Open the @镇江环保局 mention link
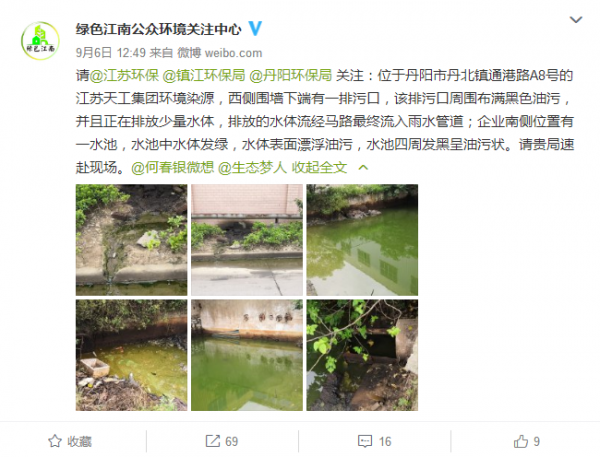This screenshot has height=457, width=600. pos(204,75)
